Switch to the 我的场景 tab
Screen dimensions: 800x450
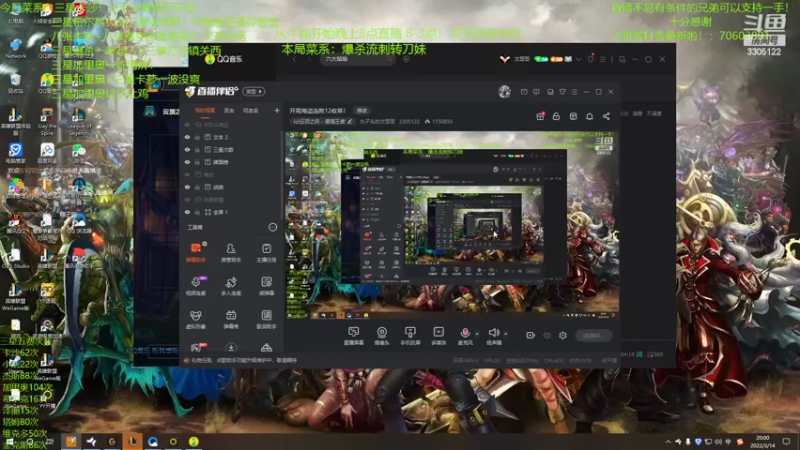205,111
